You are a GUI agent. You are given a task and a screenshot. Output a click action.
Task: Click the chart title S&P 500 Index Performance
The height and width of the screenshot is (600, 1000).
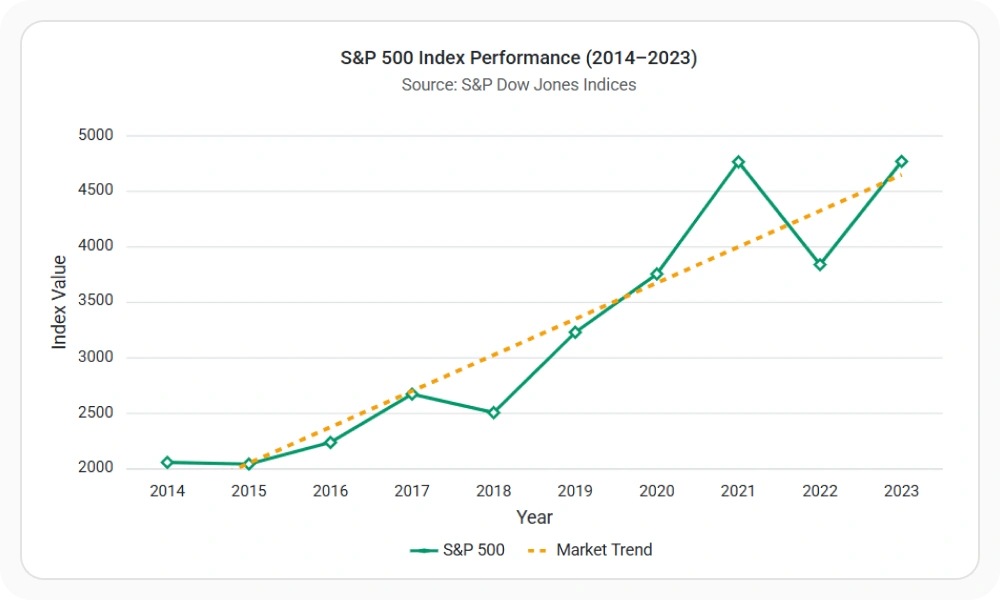[518, 57]
